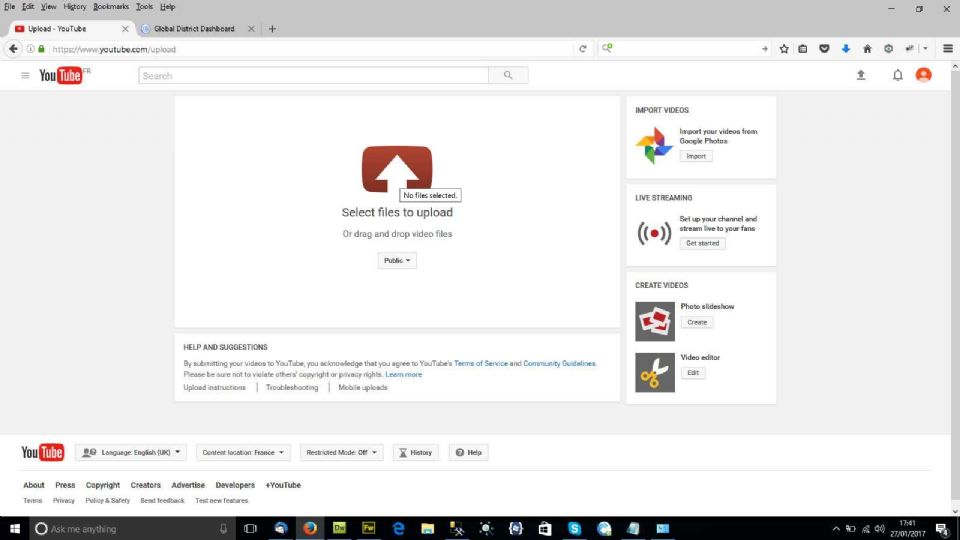Click Cortana Ask me anything box
Screen dimensions: 960x540
click(132, 528)
